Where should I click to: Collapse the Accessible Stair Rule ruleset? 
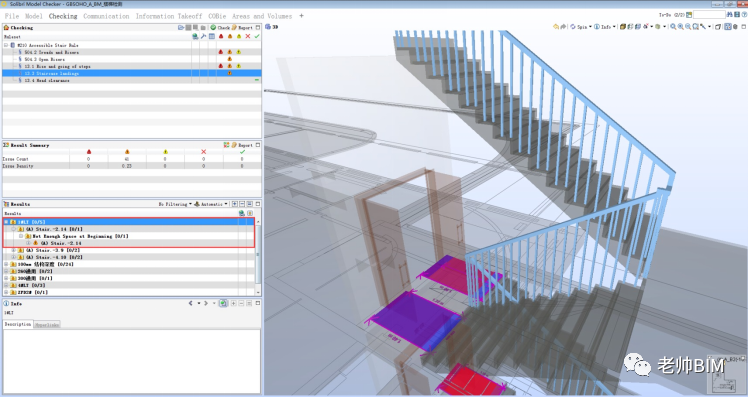pos(6,45)
